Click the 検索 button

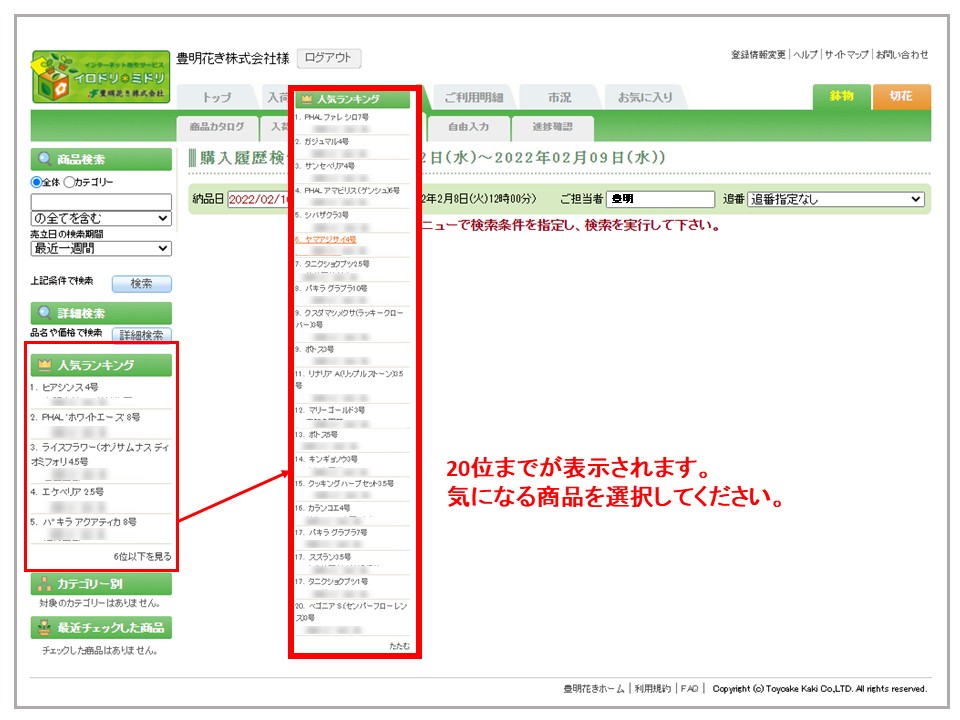pos(141,284)
